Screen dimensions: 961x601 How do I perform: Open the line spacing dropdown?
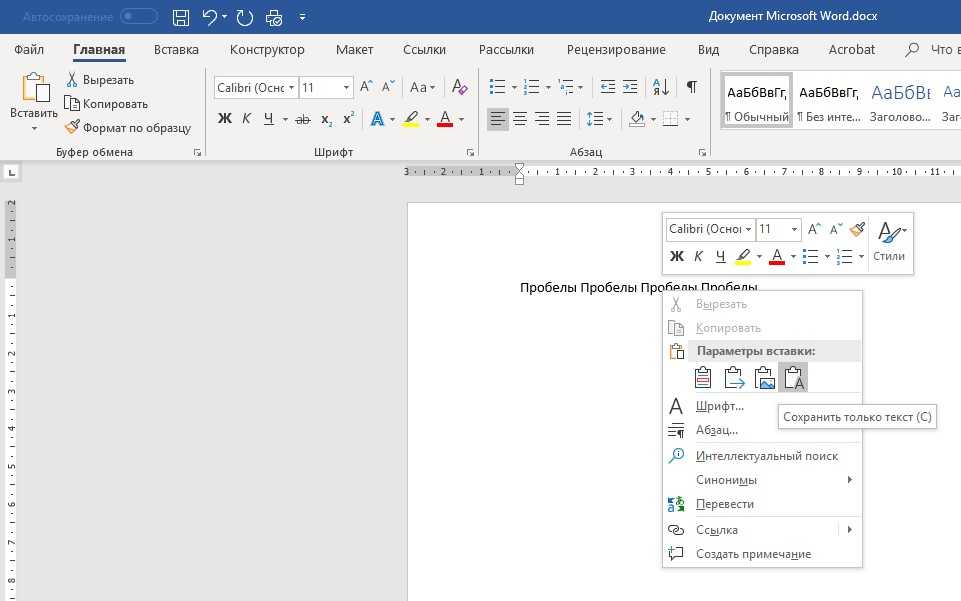(599, 119)
